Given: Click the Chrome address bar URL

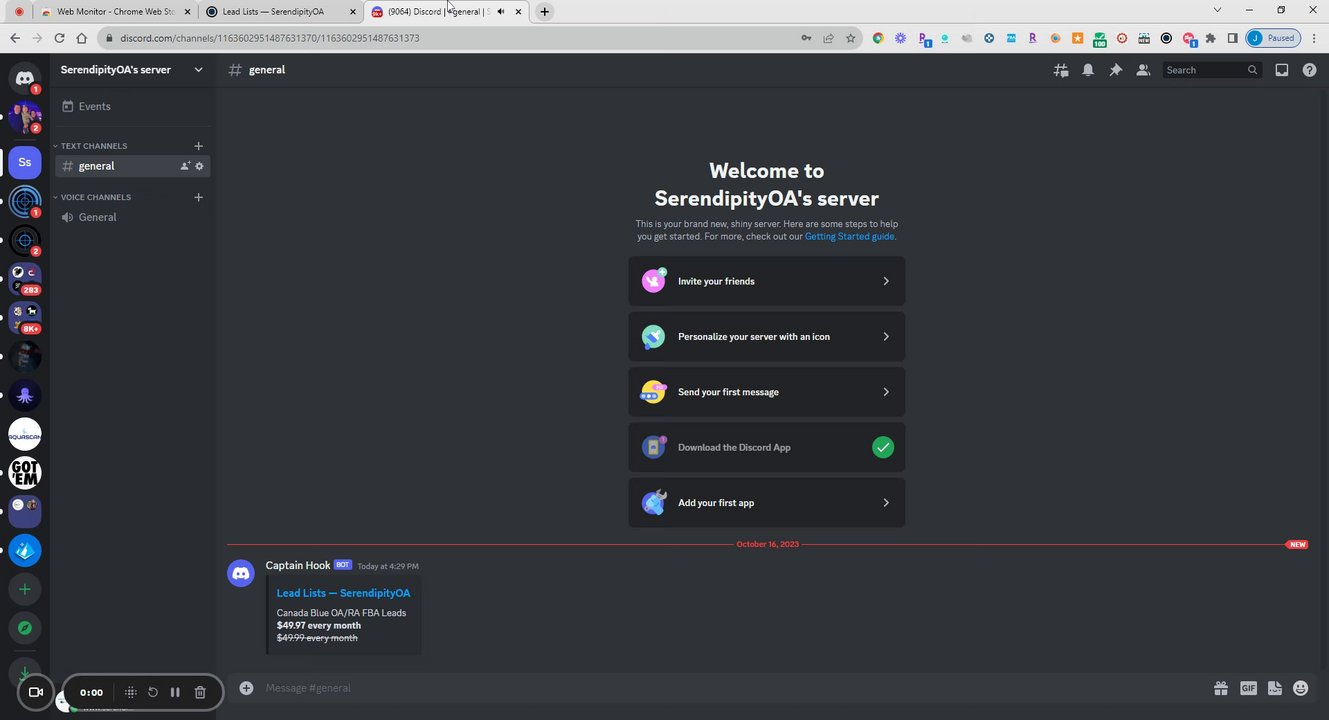Looking at the screenshot, I should [x=270, y=38].
